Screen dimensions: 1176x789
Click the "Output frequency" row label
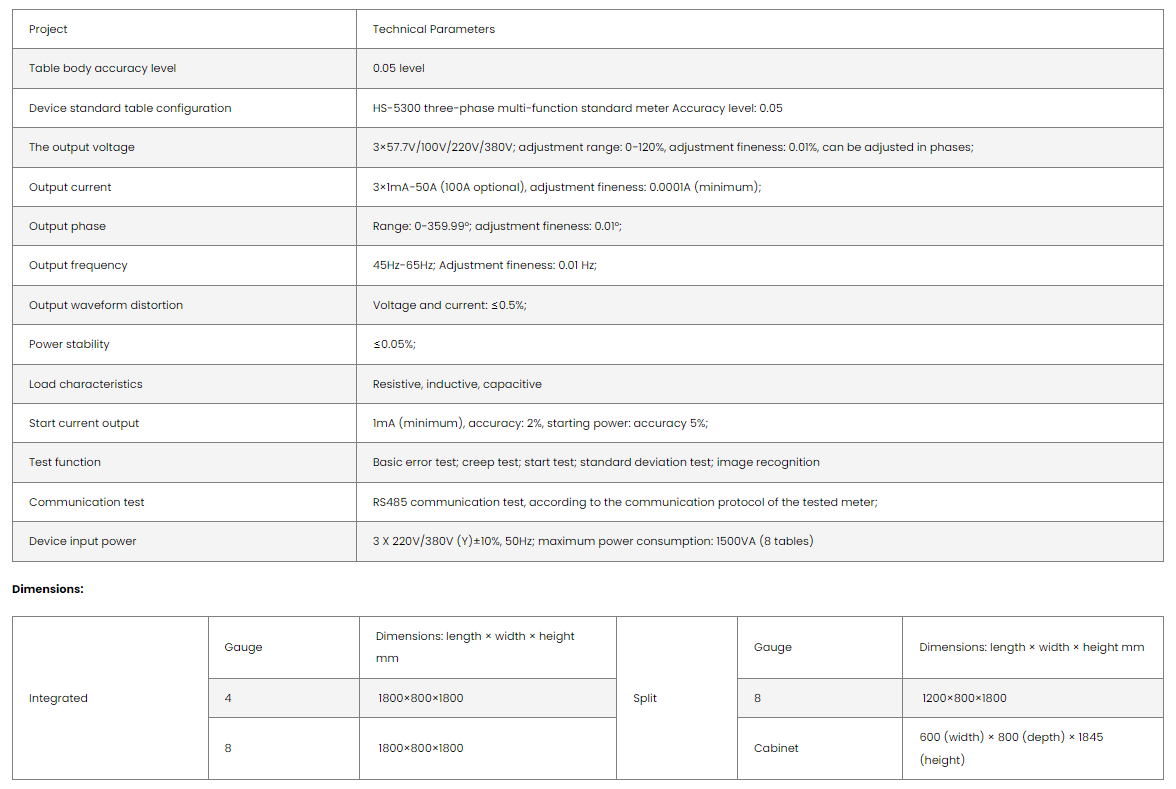[78, 265]
